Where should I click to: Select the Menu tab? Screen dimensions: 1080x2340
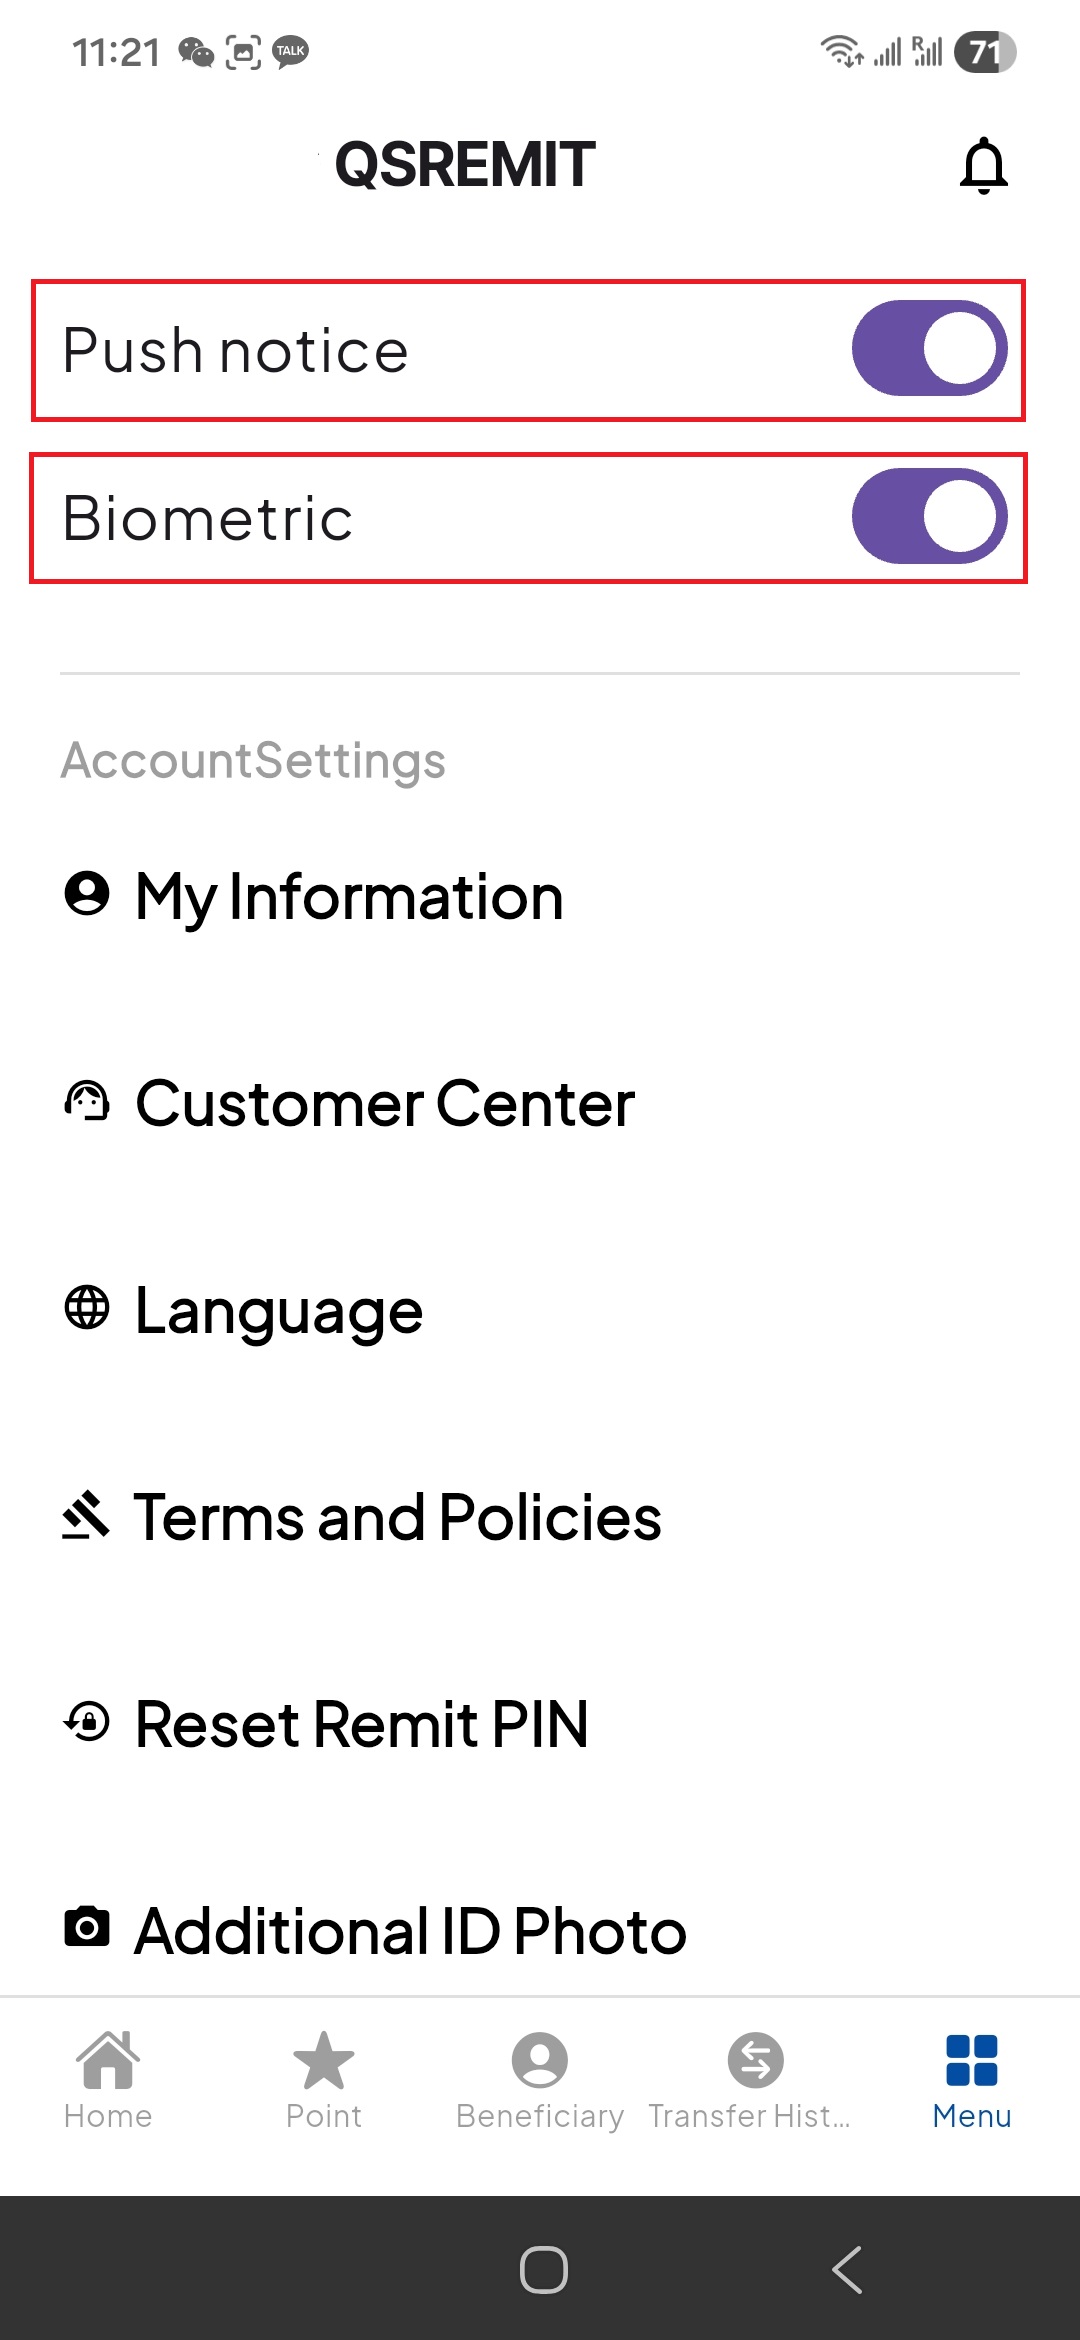971,2080
